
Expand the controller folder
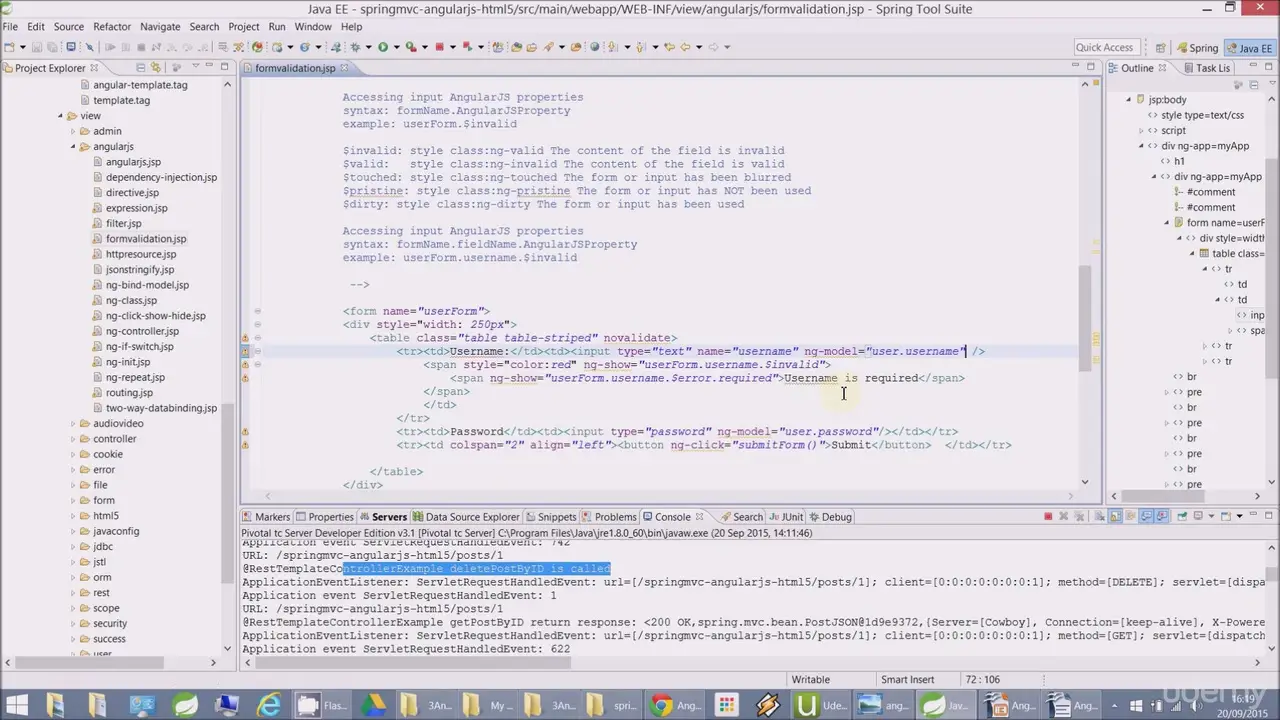pos(73,439)
